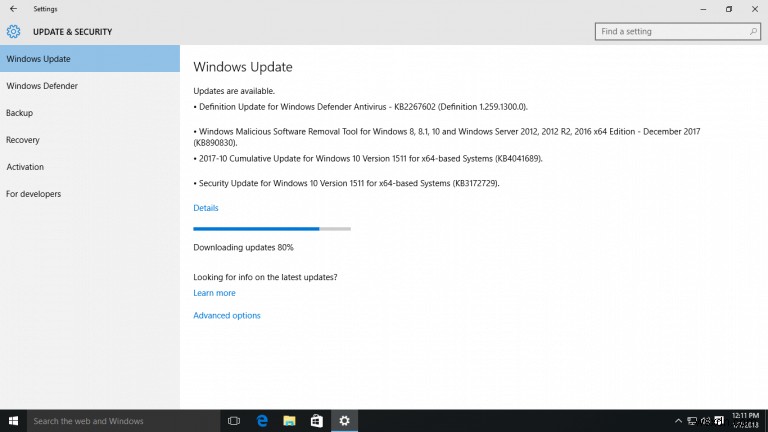
Task: Click the Search the web and Windows box
Action: point(123,421)
